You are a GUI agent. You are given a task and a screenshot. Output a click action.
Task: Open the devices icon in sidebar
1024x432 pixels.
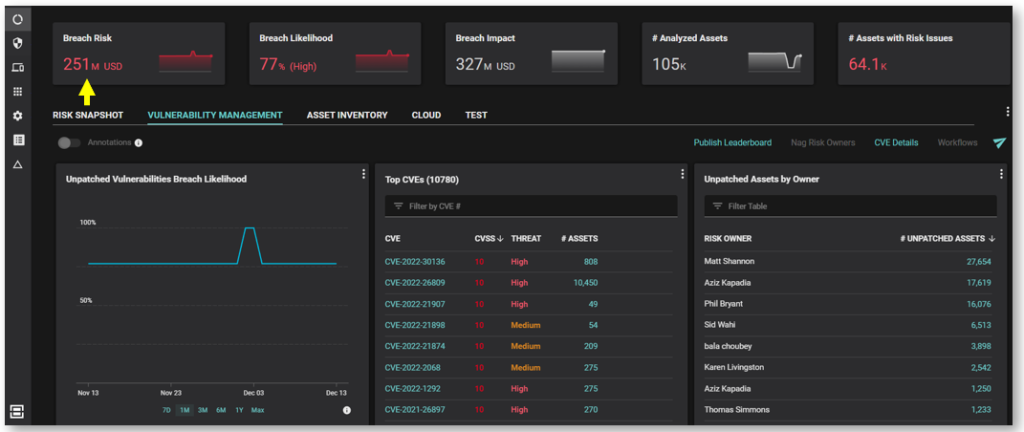pos(18,68)
